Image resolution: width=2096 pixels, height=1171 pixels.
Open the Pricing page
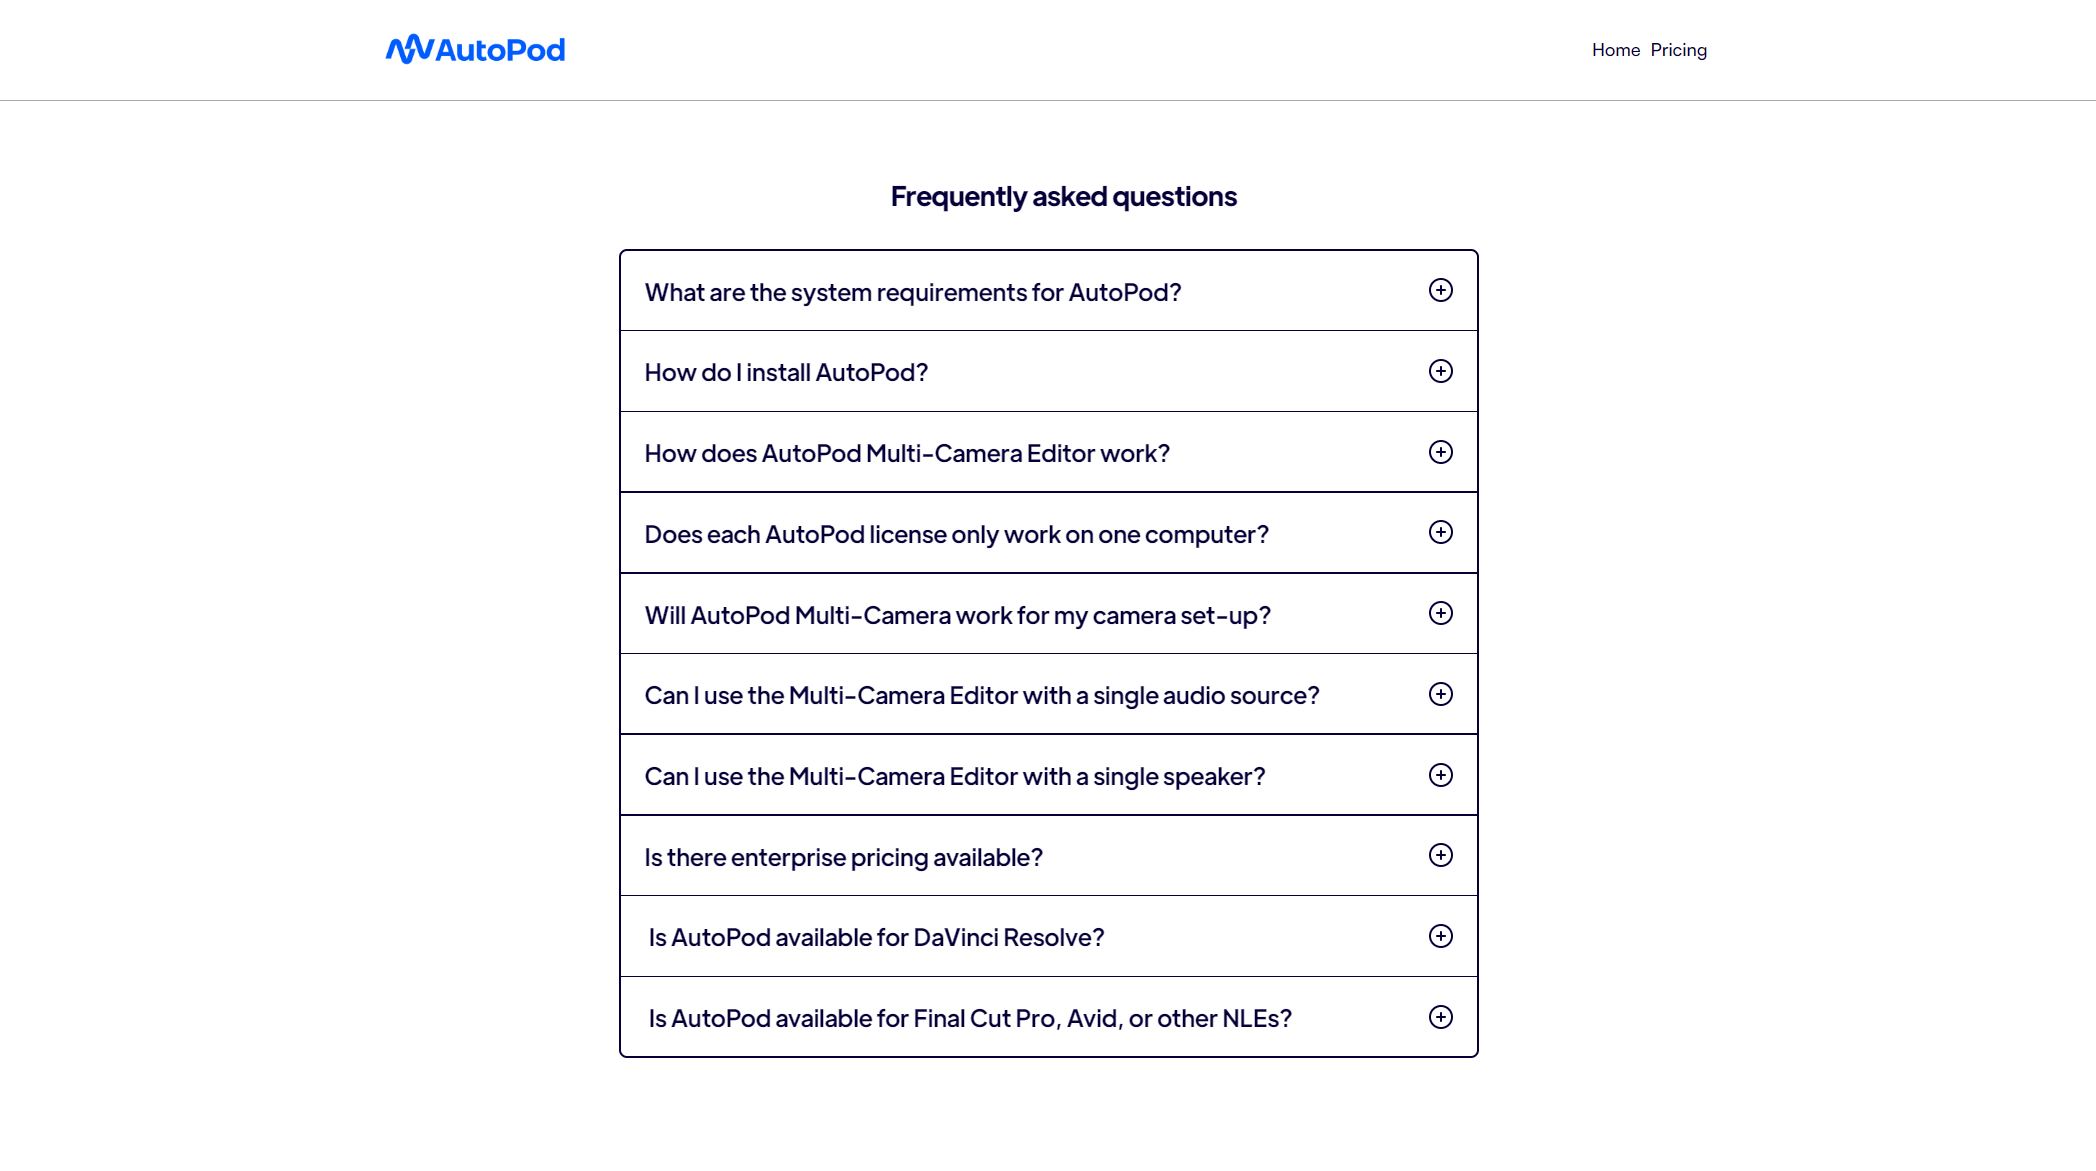[1678, 50]
